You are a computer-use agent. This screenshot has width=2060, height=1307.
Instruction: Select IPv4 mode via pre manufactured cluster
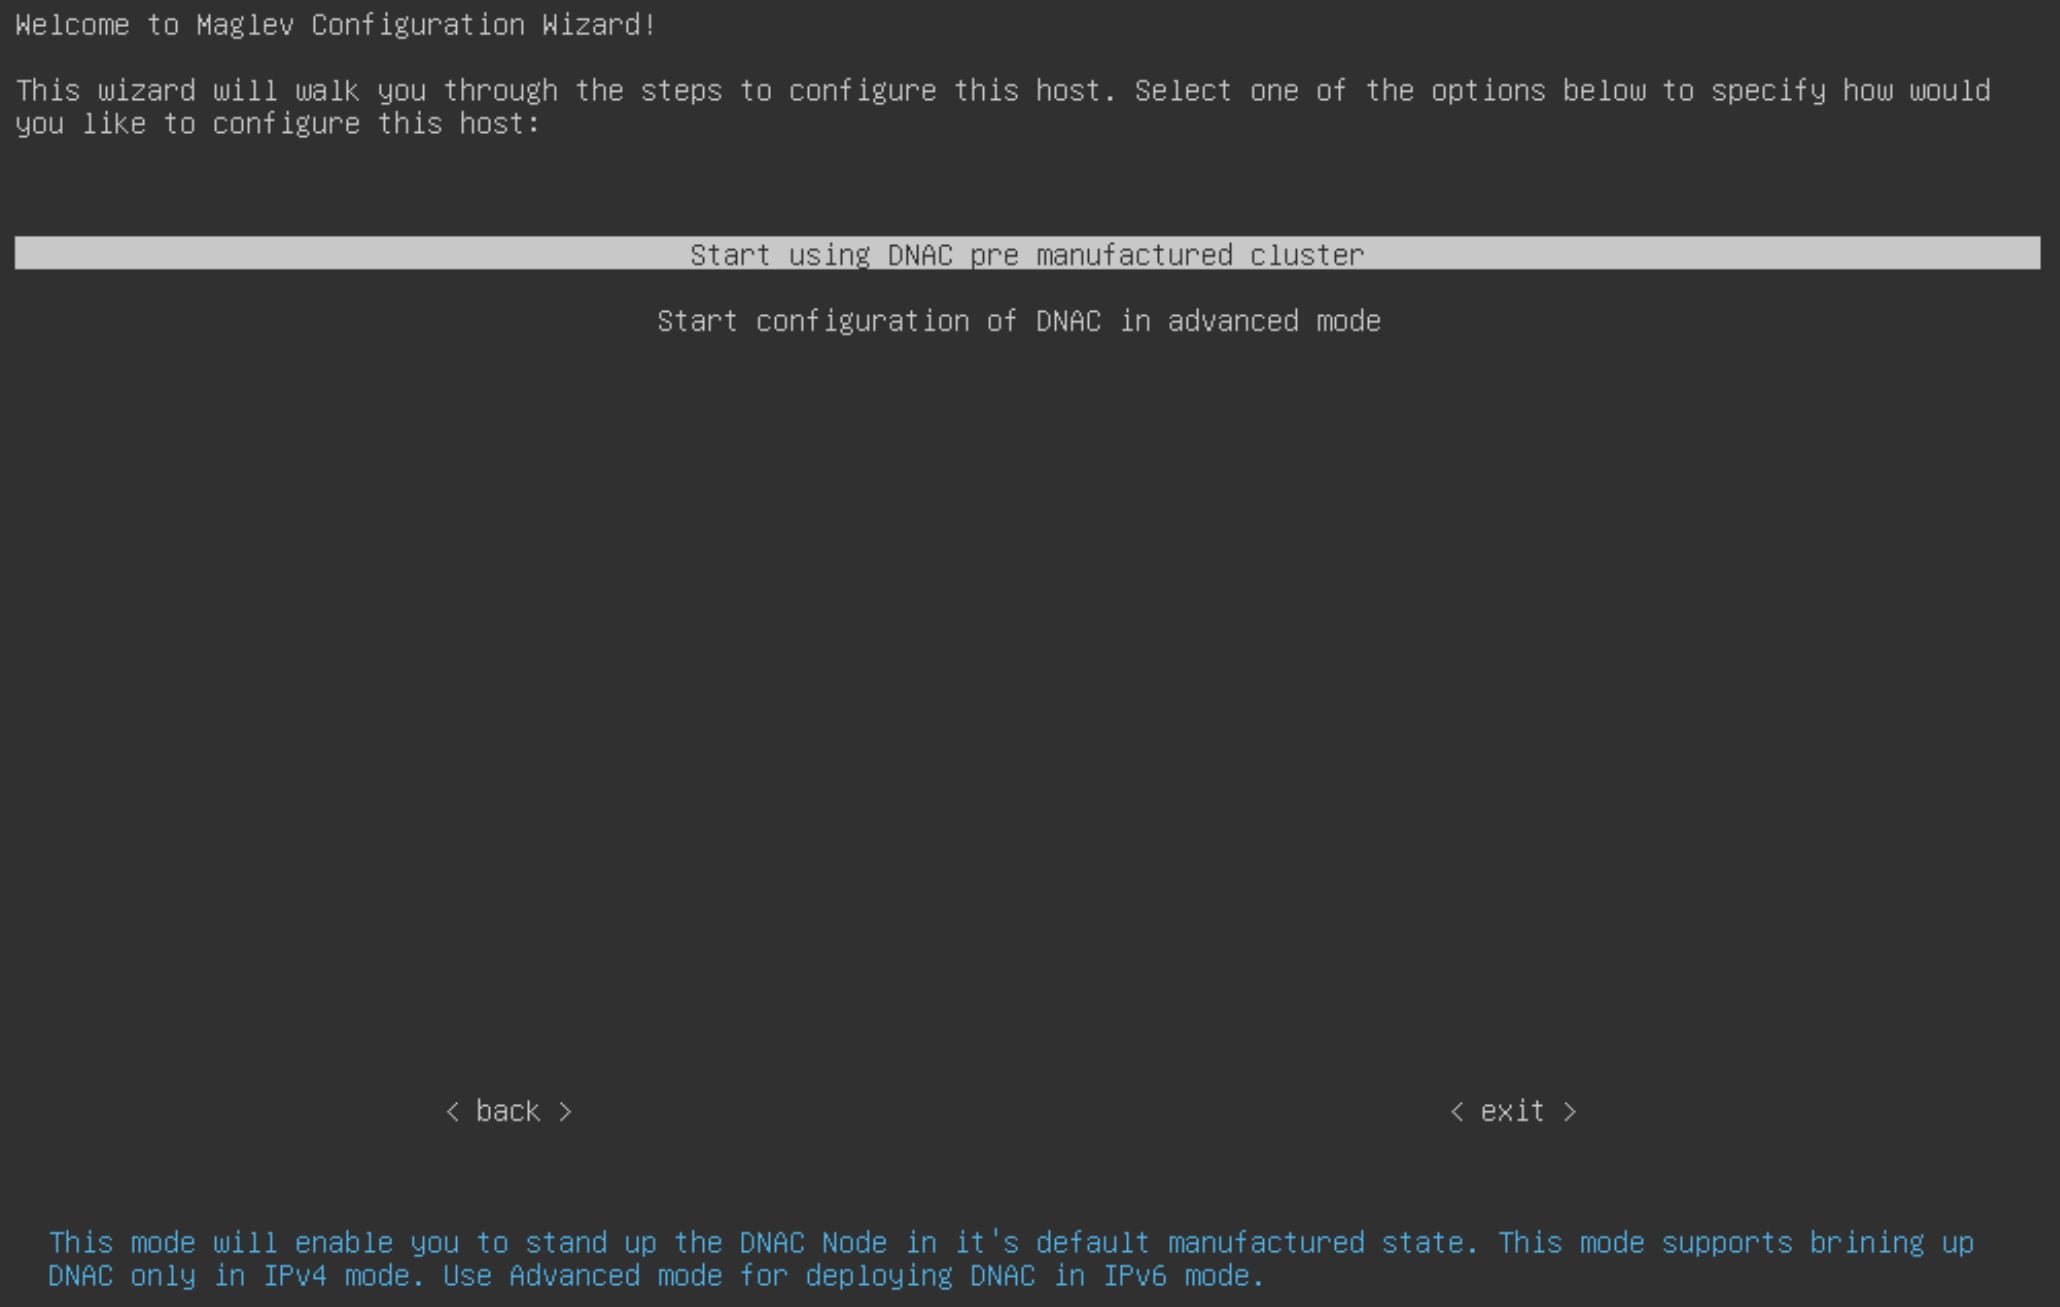click(x=1030, y=254)
